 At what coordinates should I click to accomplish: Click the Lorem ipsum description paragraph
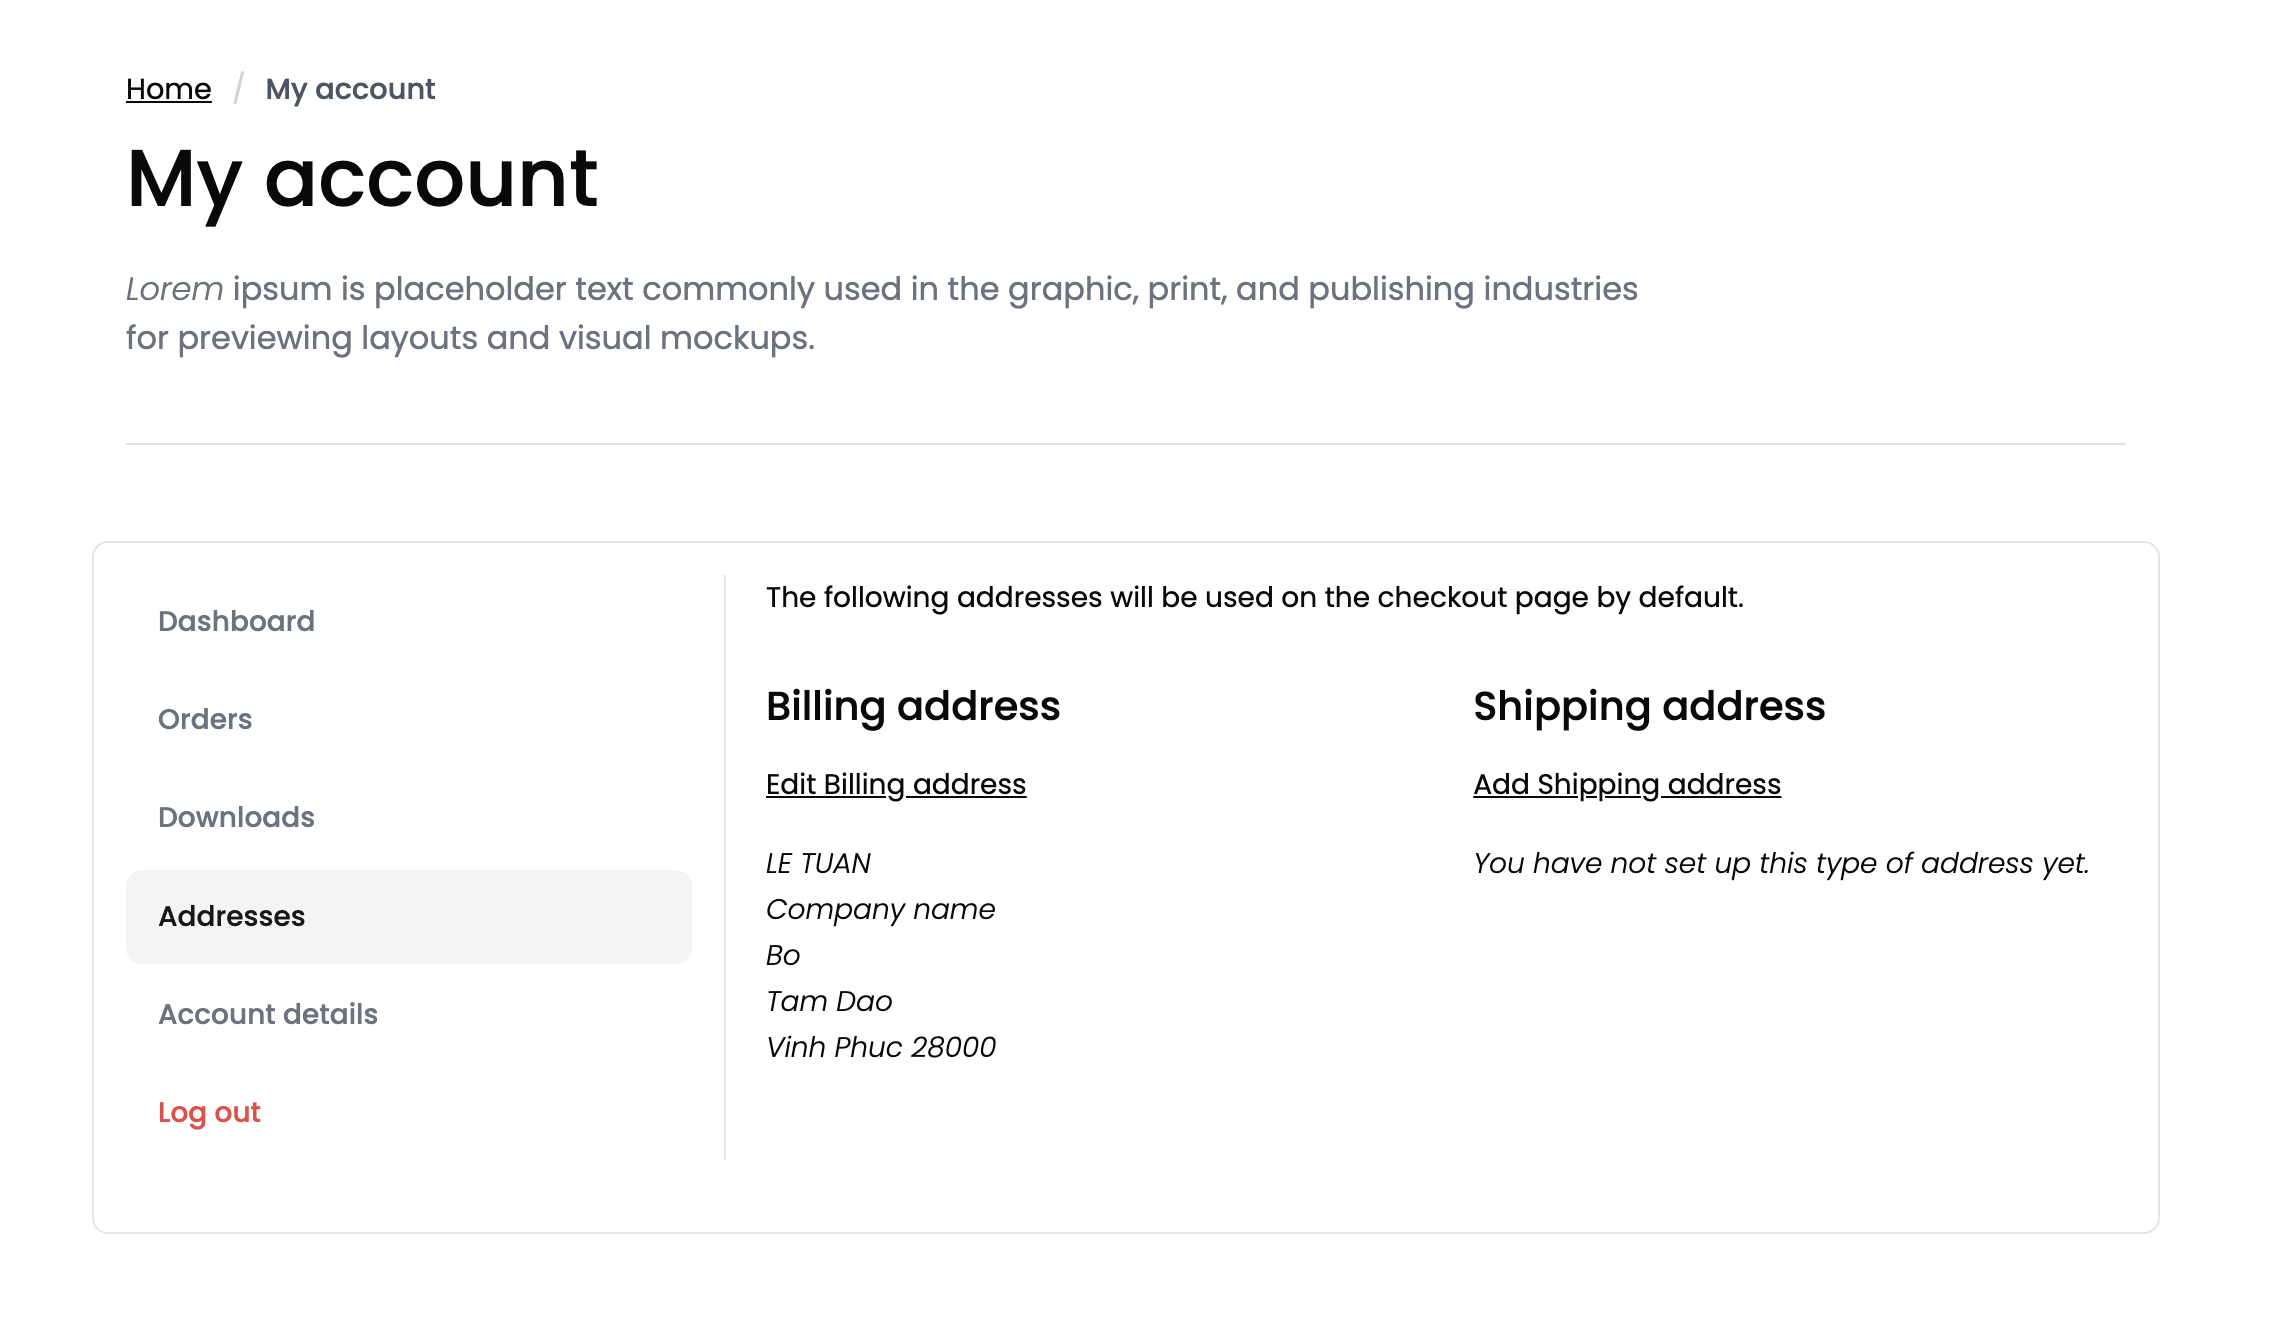click(880, 313)
